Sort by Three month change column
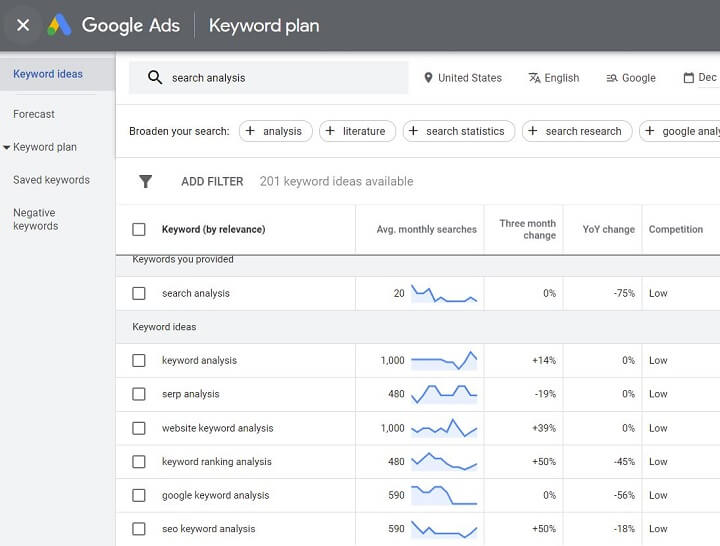The height and width of the screenshot is (546, 720). click(x=528, y=229)
